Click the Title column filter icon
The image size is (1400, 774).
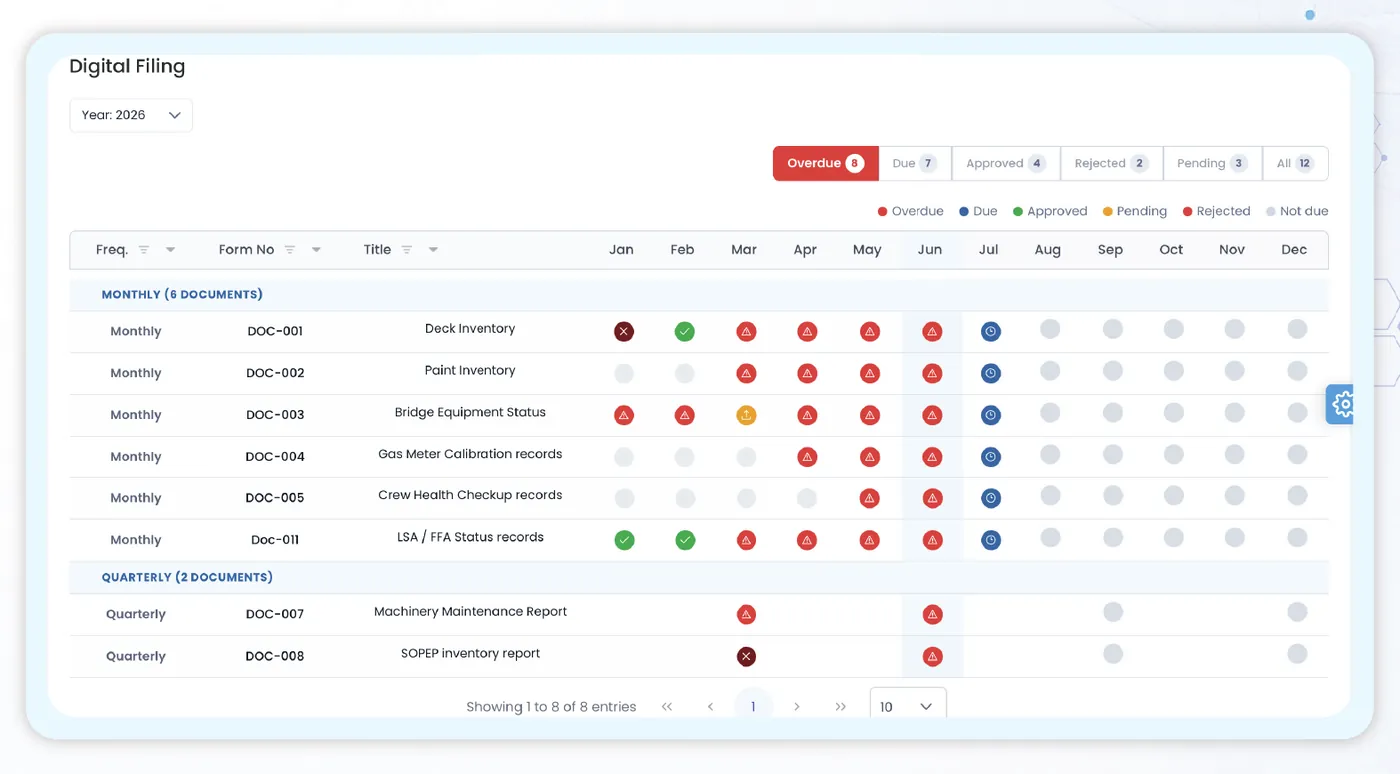407,250
